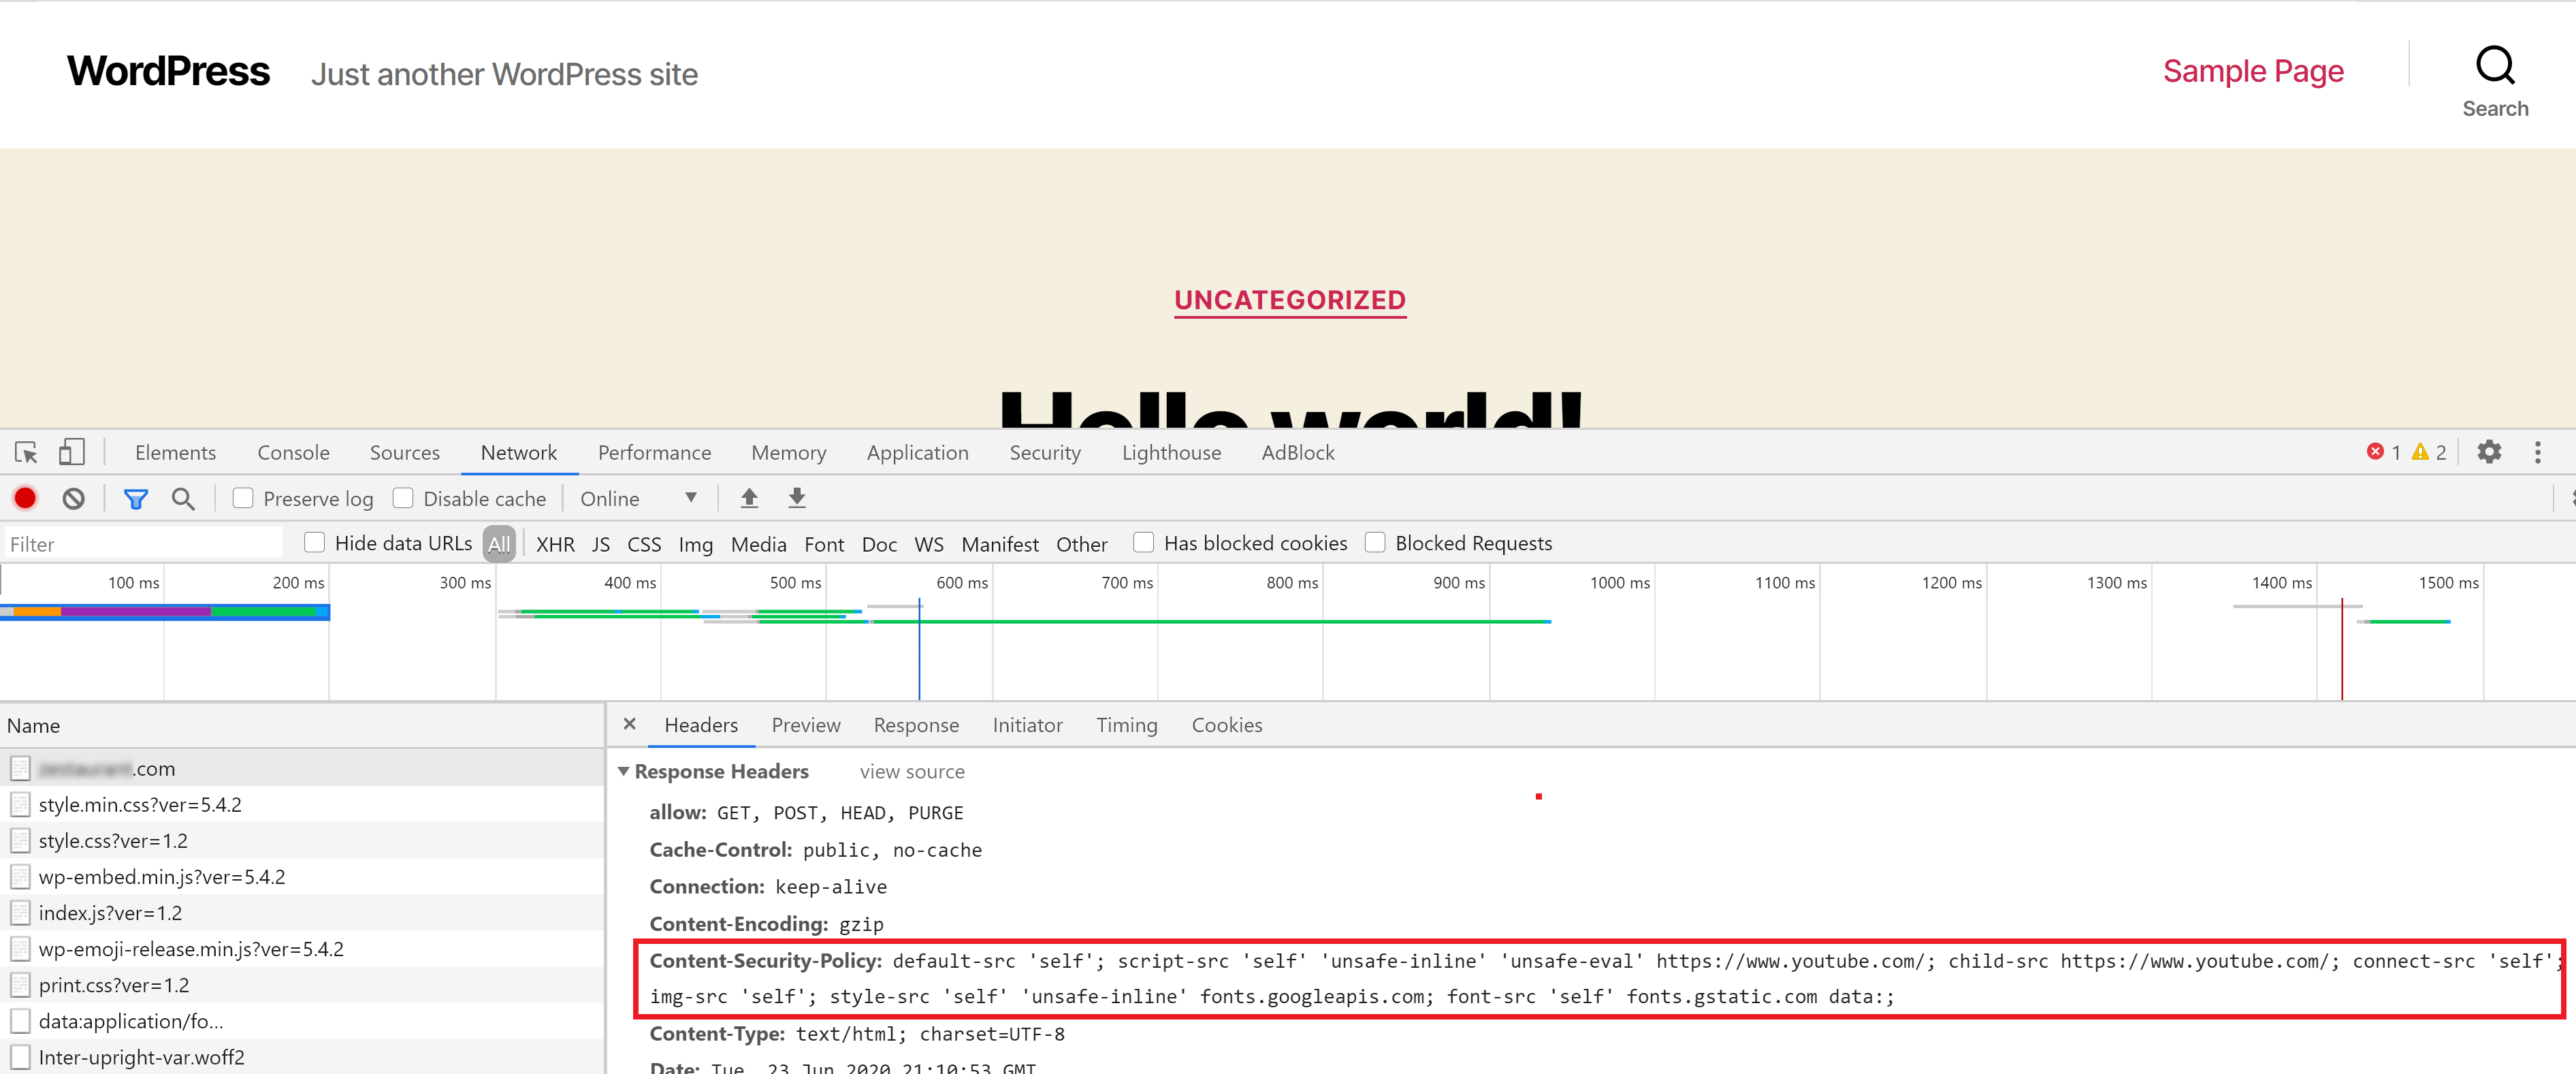Screen dimensions: 2576x1074
Task: Click the import HAR upload arrow
Action: tap(749, 498)
